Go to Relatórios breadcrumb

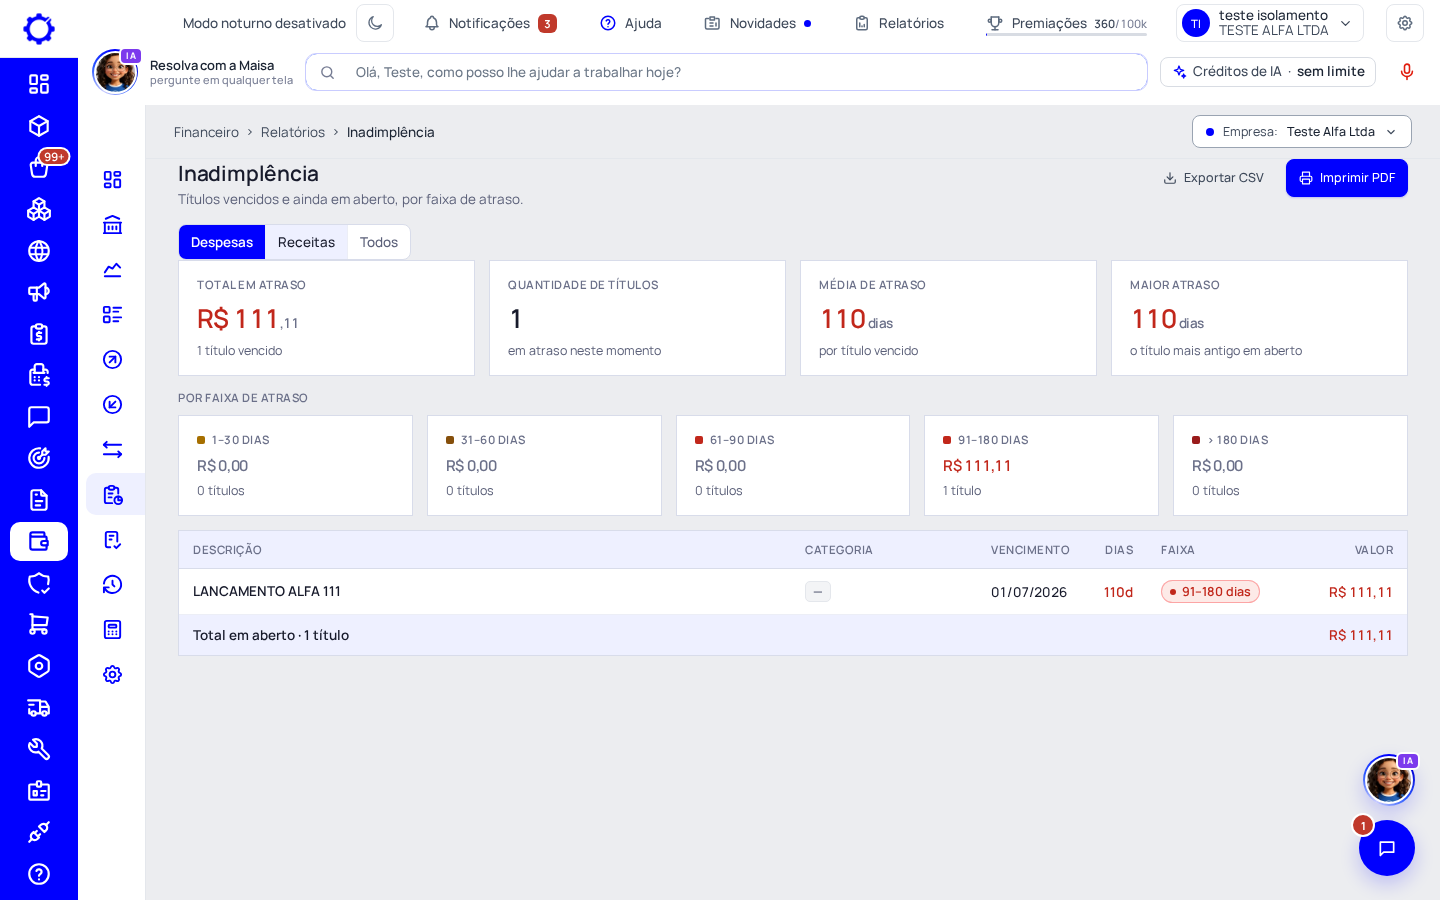coord(293,132)
